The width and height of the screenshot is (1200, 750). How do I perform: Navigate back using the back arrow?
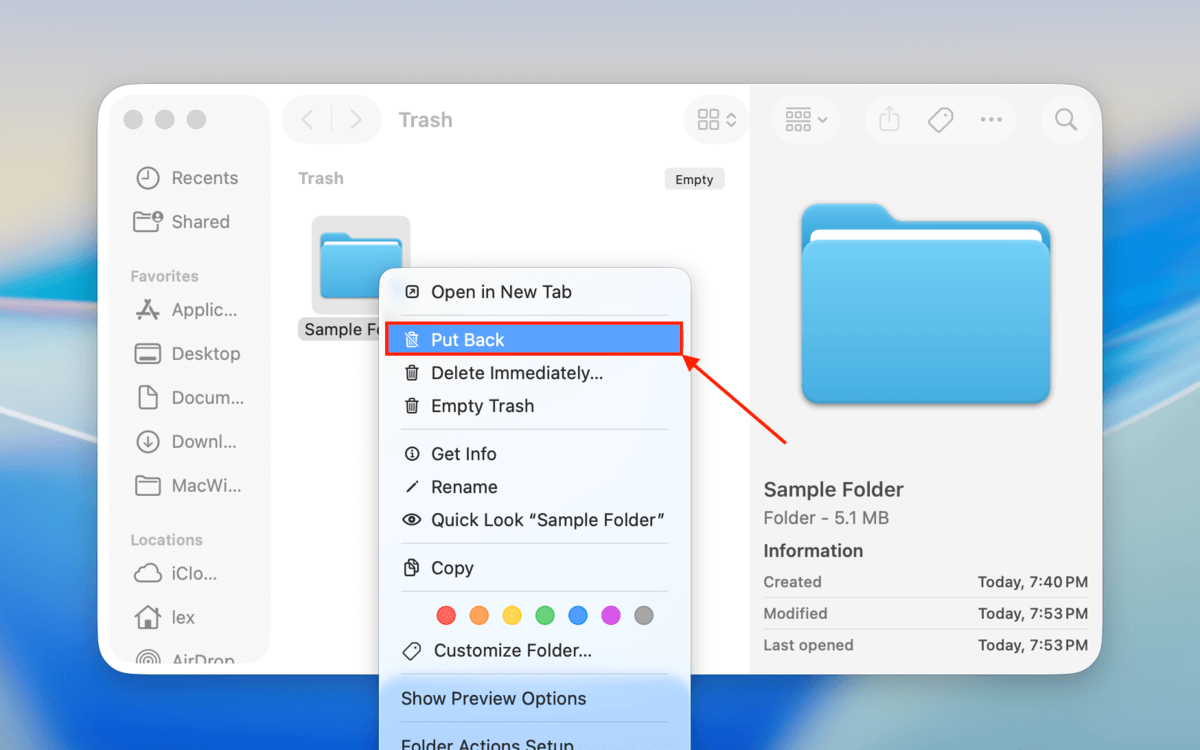coord(306,119)
